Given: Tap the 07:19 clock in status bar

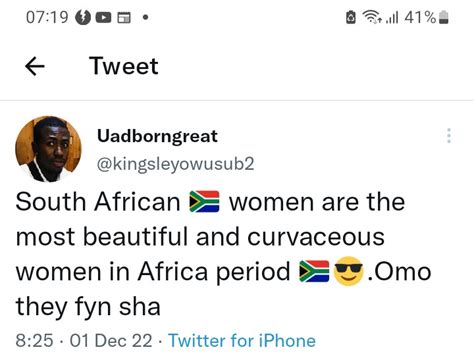Looking at the screenshot, I should pyautogui.click(x=47, y=17).
